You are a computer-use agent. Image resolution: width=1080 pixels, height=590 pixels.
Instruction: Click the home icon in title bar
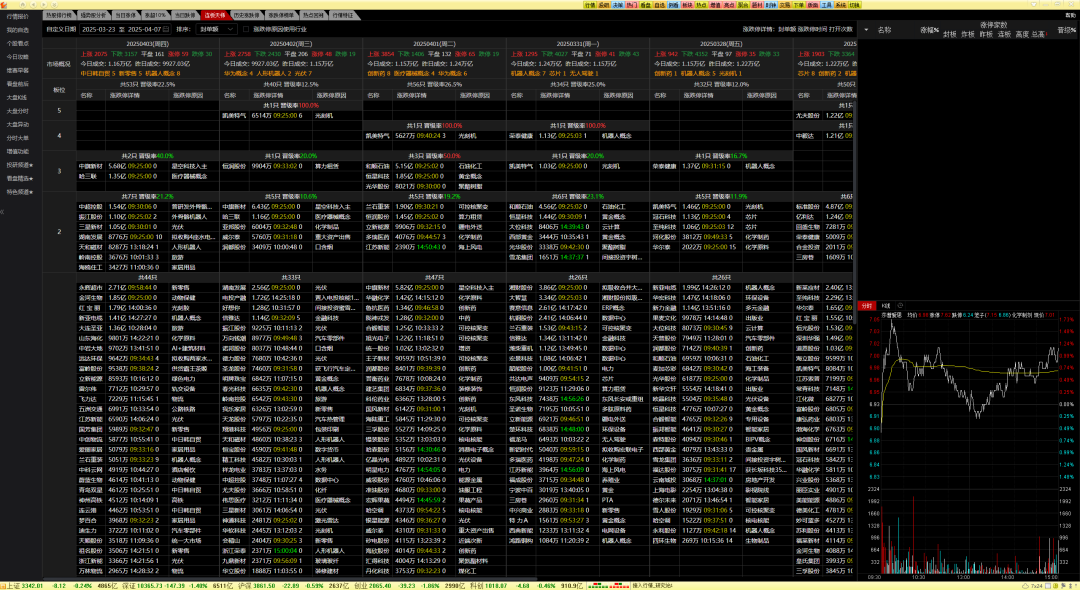pos(23,4)
